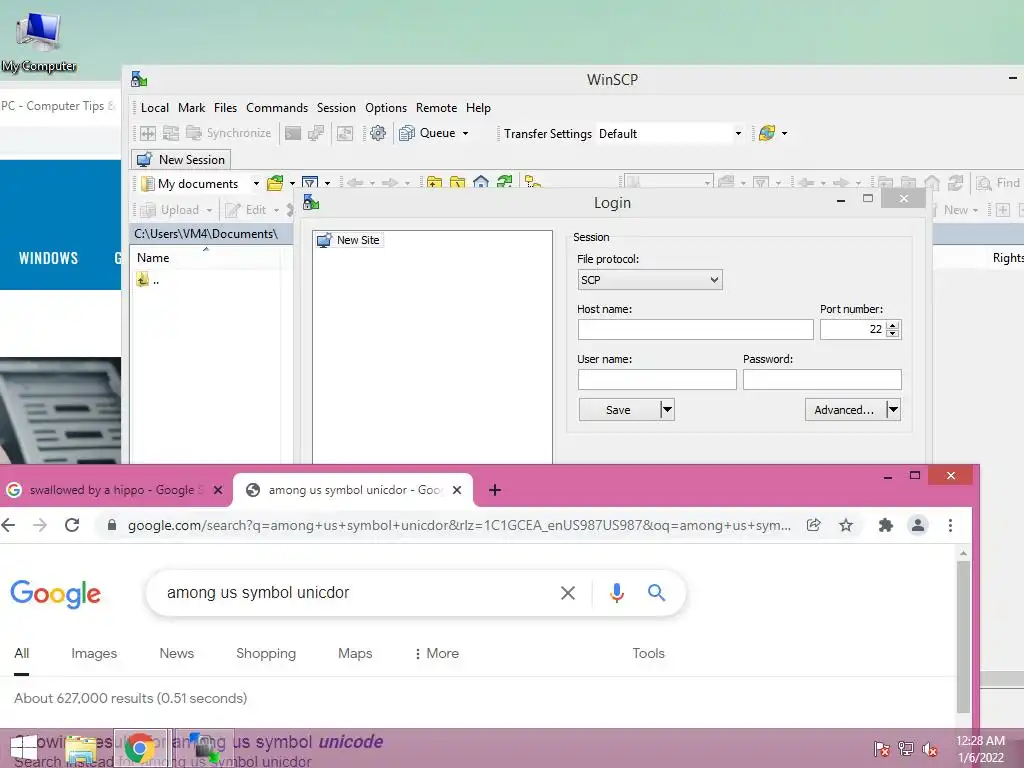Click the Password input field

[x=822, y=379]
